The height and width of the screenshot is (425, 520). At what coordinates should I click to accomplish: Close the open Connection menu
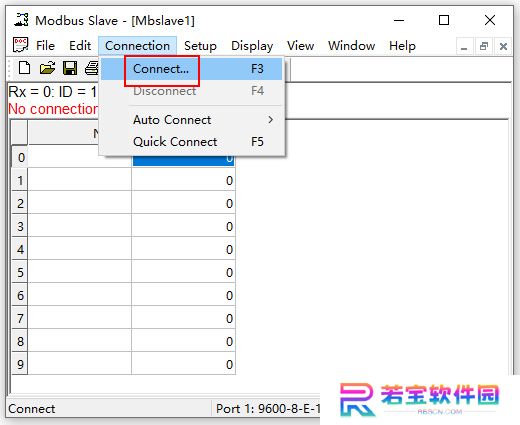coord(137,46)
